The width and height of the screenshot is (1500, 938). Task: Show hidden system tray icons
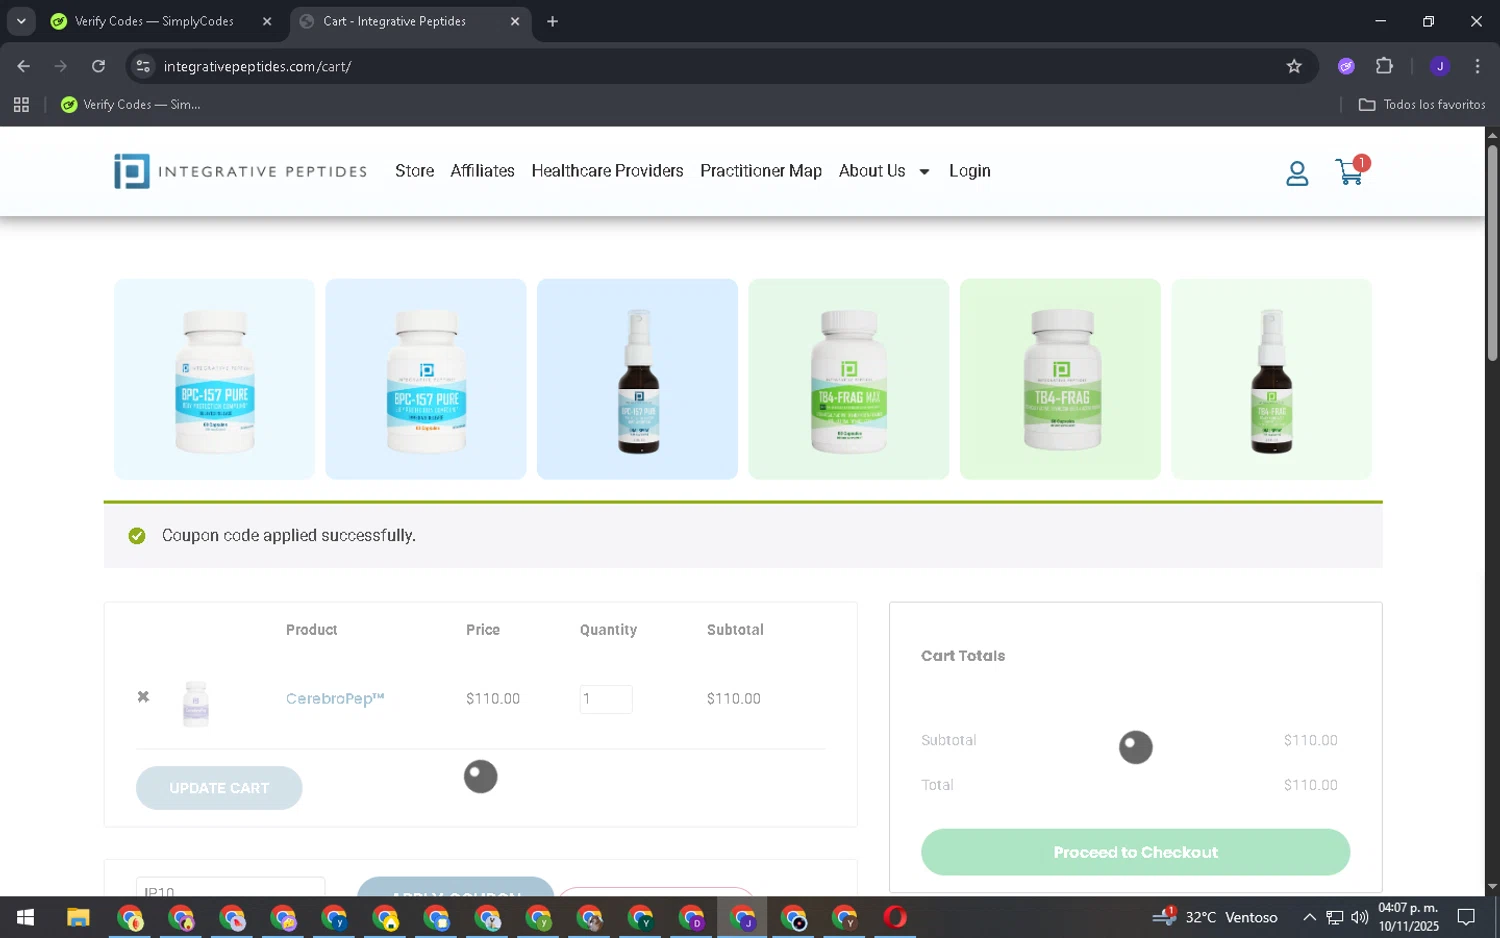(1309, 917)
